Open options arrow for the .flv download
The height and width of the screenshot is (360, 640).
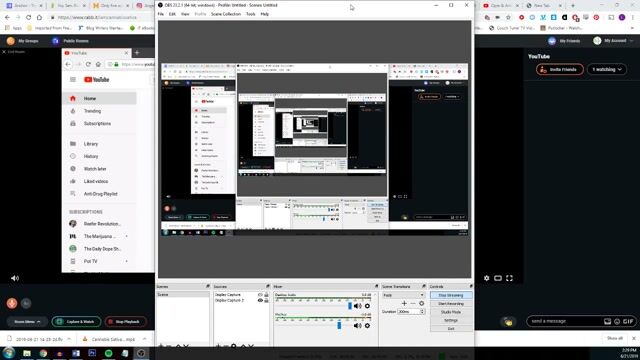[69, 339]
